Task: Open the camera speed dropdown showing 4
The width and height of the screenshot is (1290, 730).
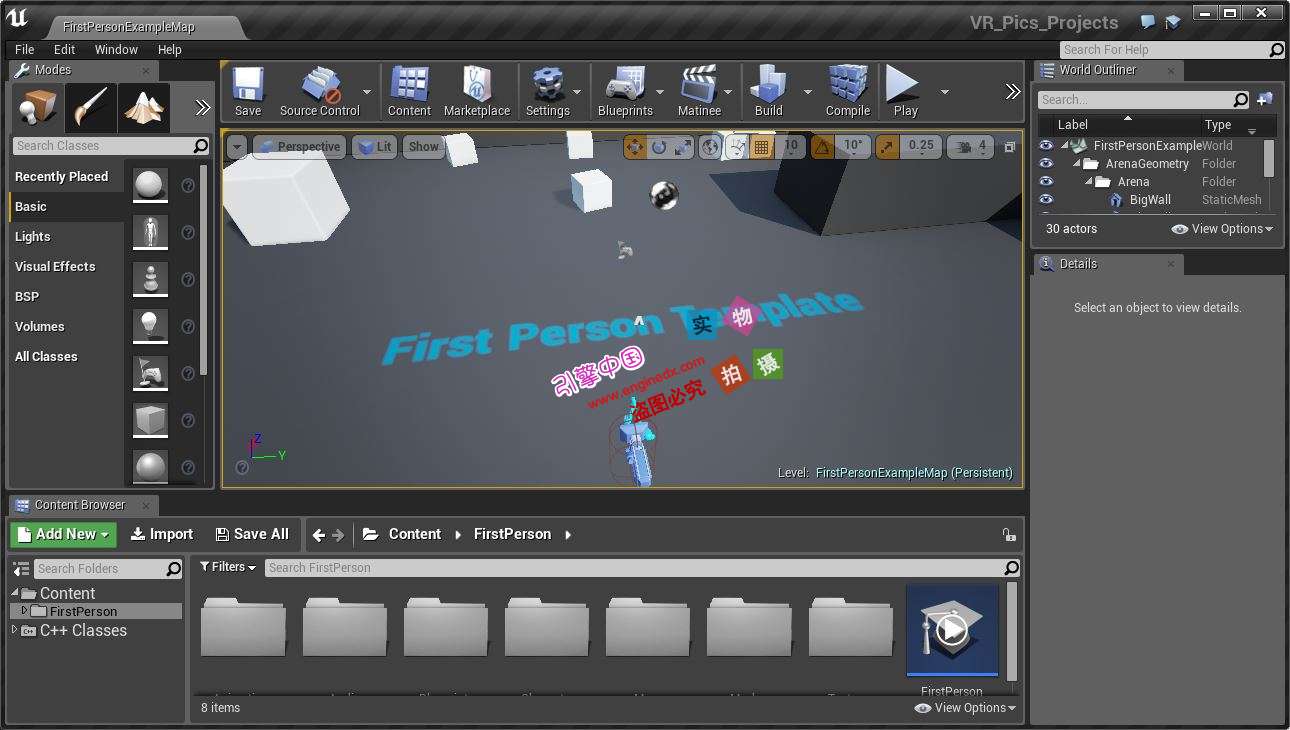Action: coord(970,147)
